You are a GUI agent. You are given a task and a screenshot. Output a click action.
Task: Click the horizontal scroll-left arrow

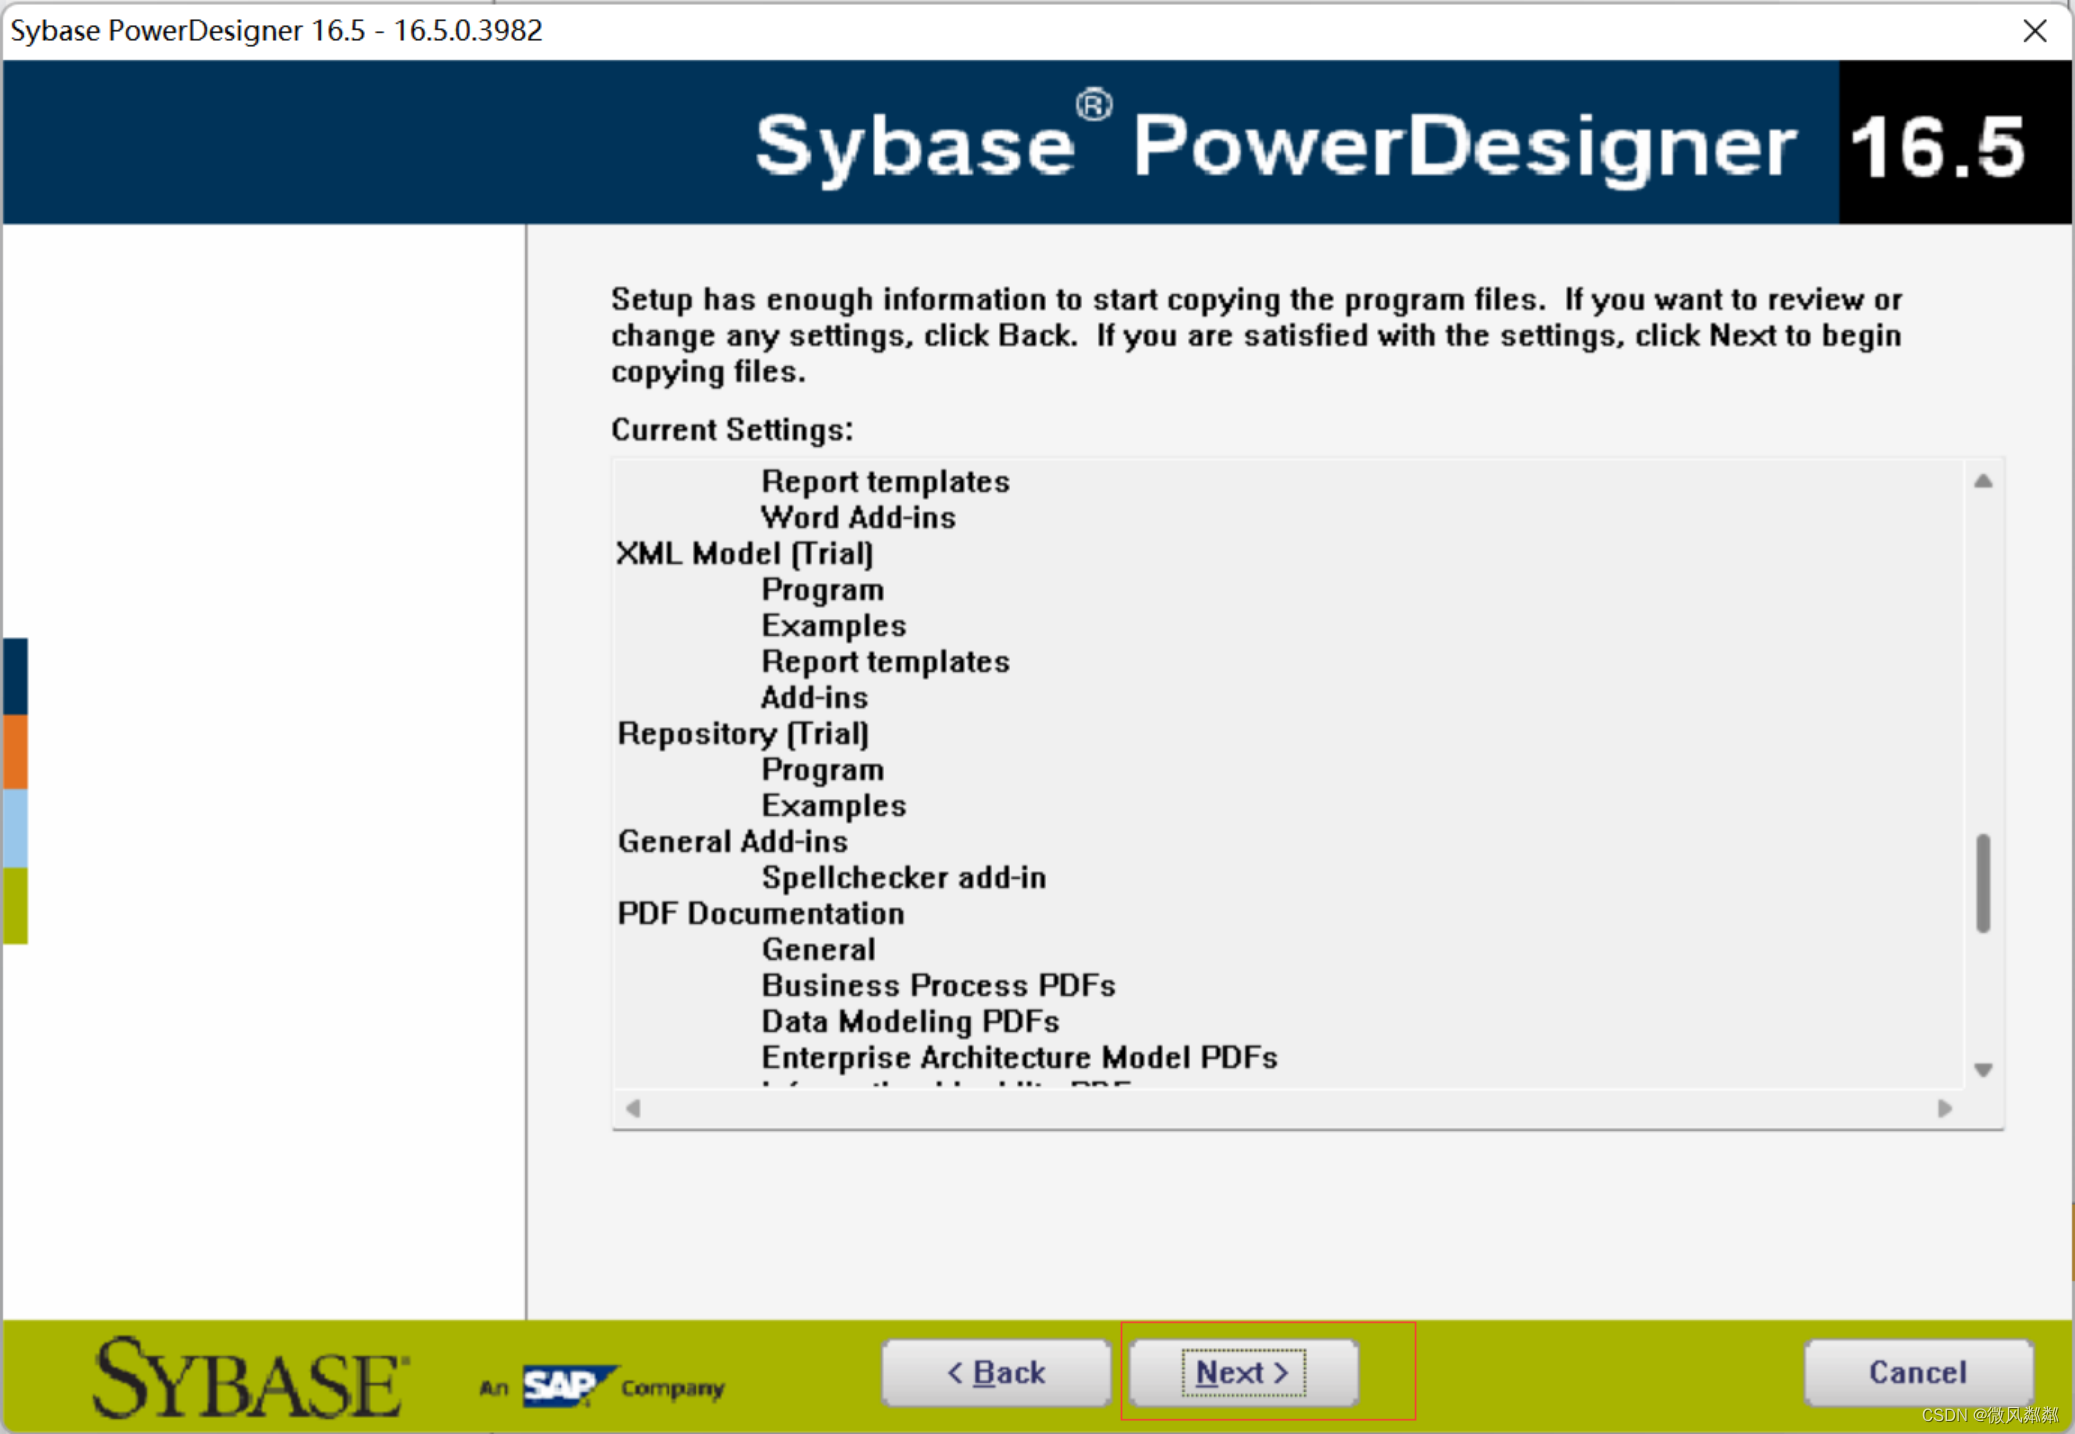633,1108
